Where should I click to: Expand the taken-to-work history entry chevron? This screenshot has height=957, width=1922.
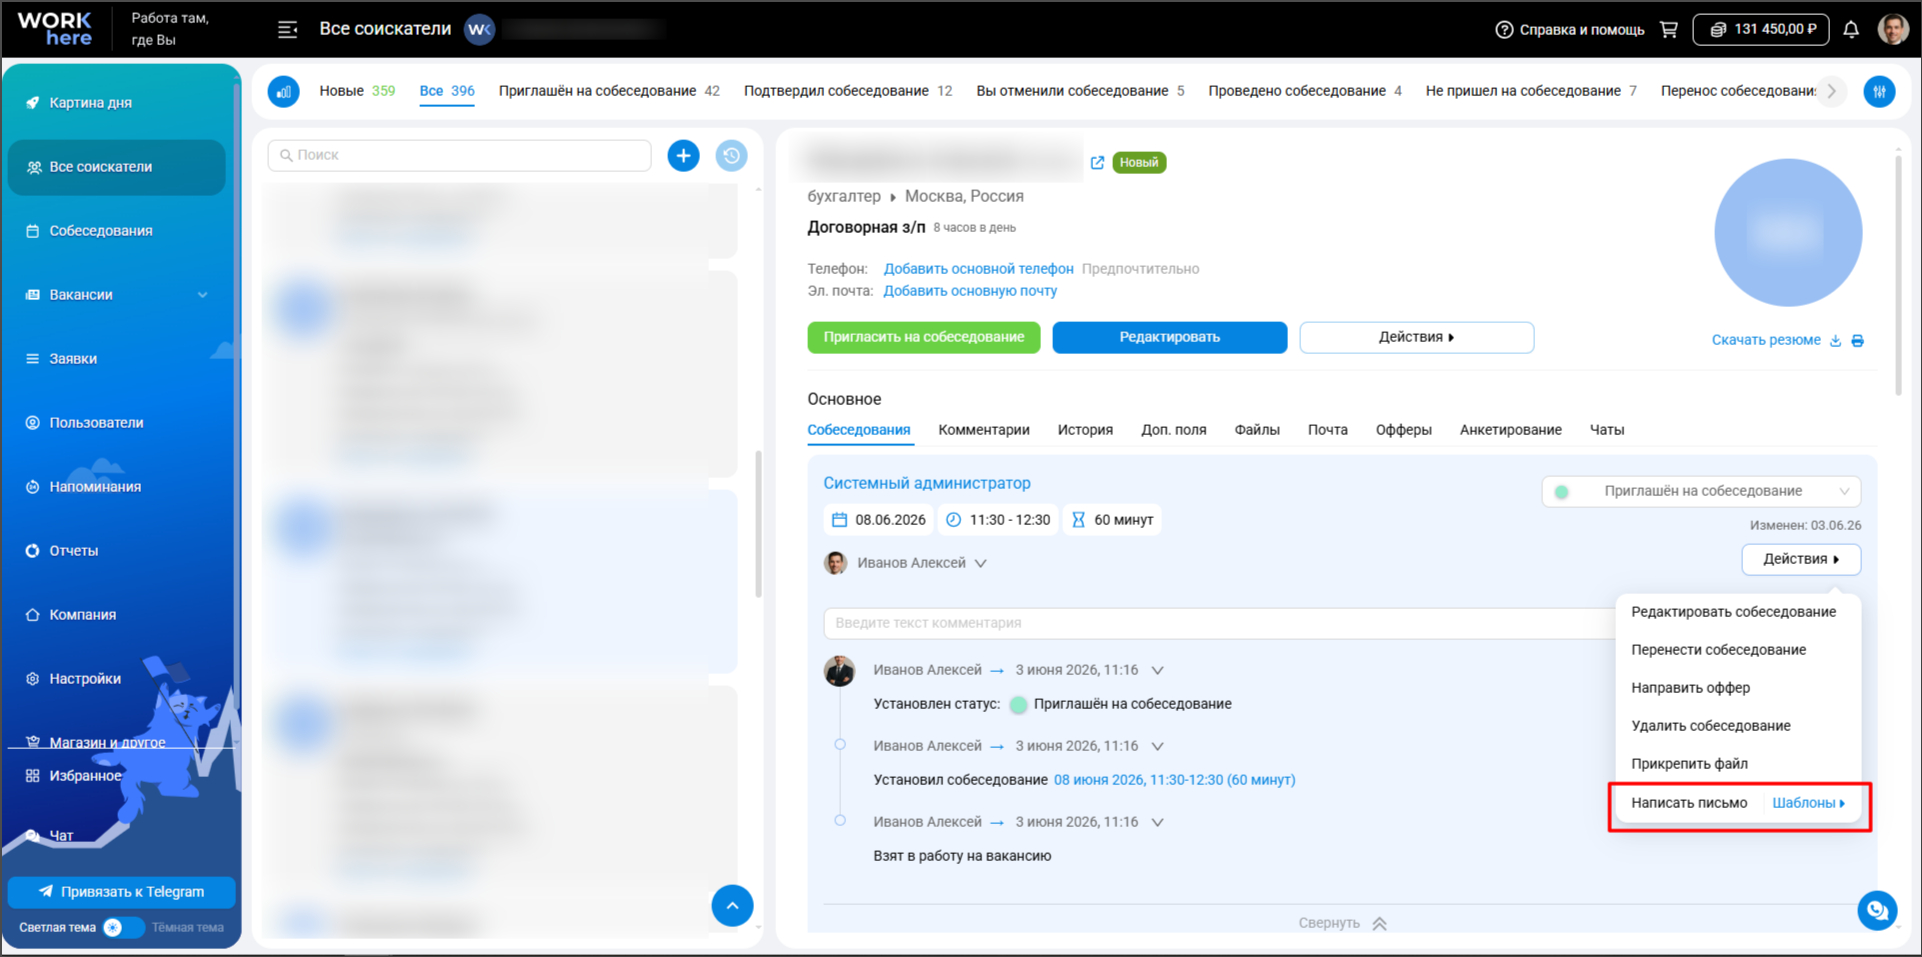click(1157, 822)
